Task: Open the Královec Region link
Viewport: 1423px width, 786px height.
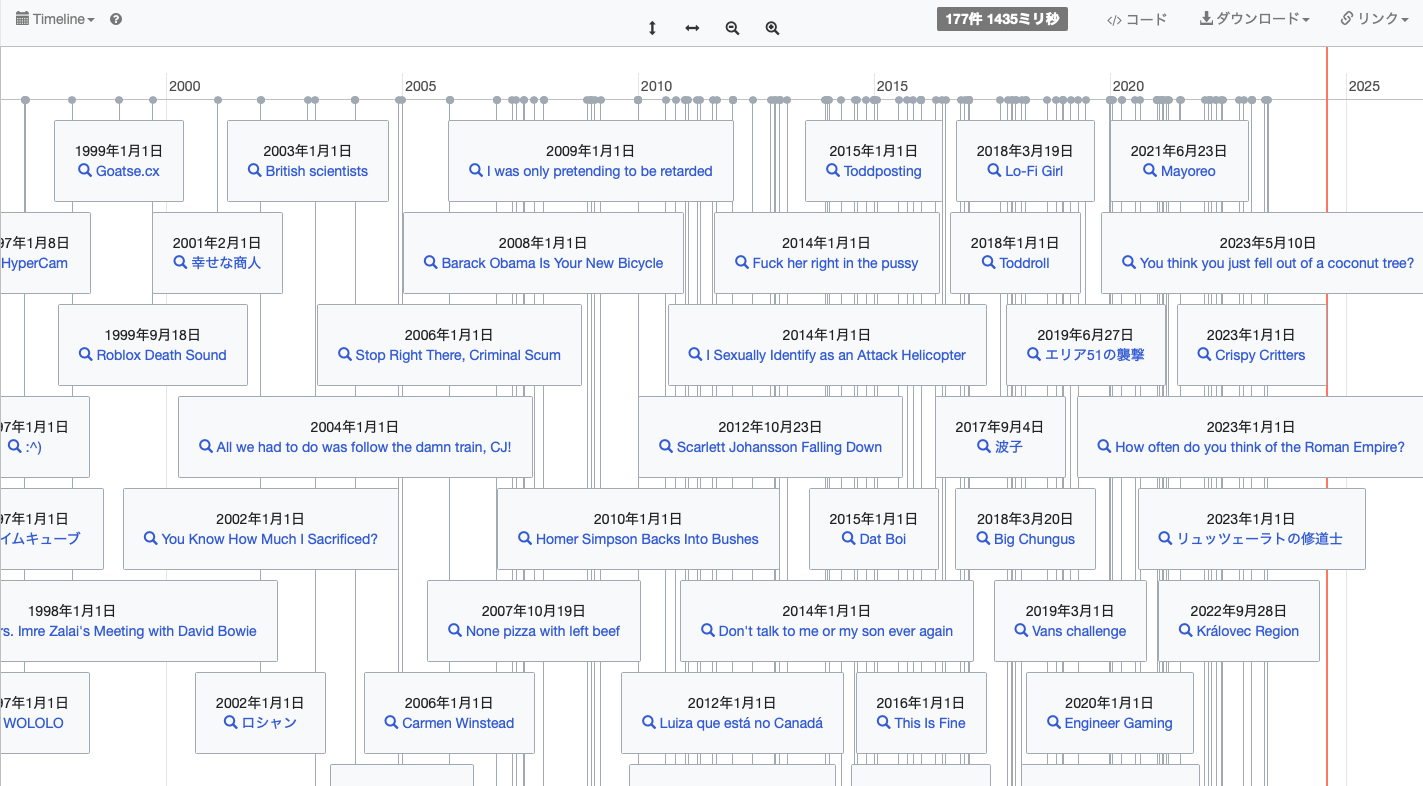Action: point(1247,631)
